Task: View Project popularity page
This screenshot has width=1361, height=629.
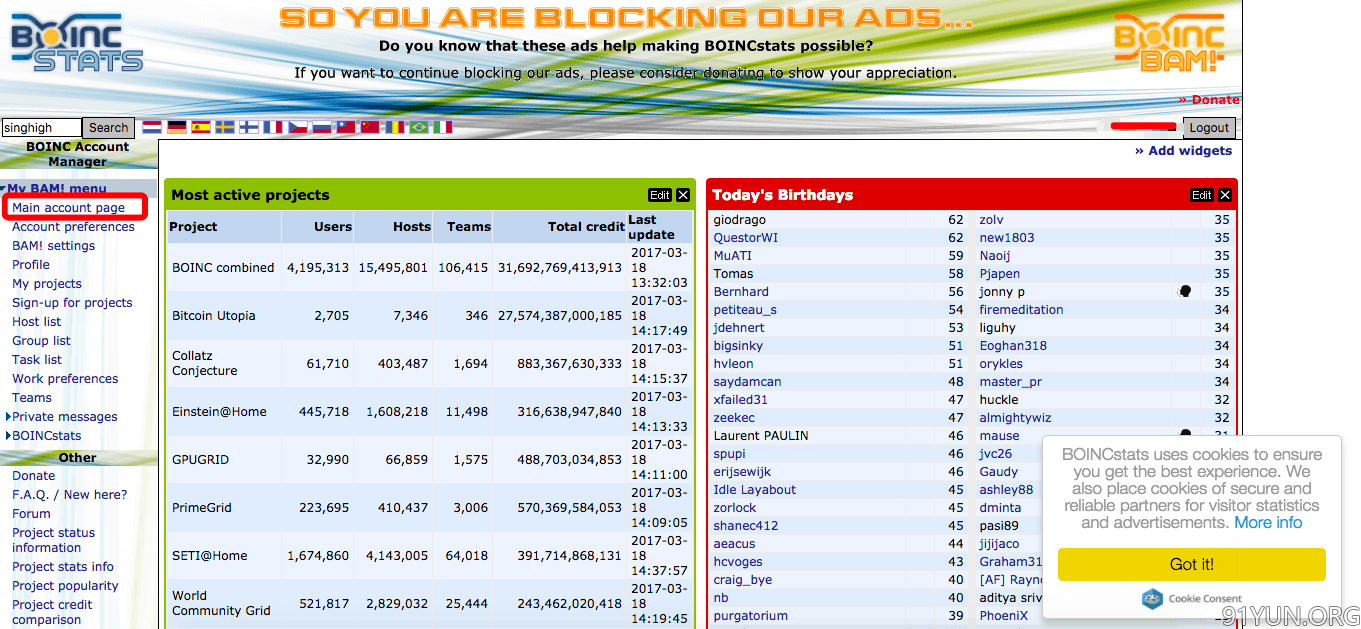Action: (65, 586)
